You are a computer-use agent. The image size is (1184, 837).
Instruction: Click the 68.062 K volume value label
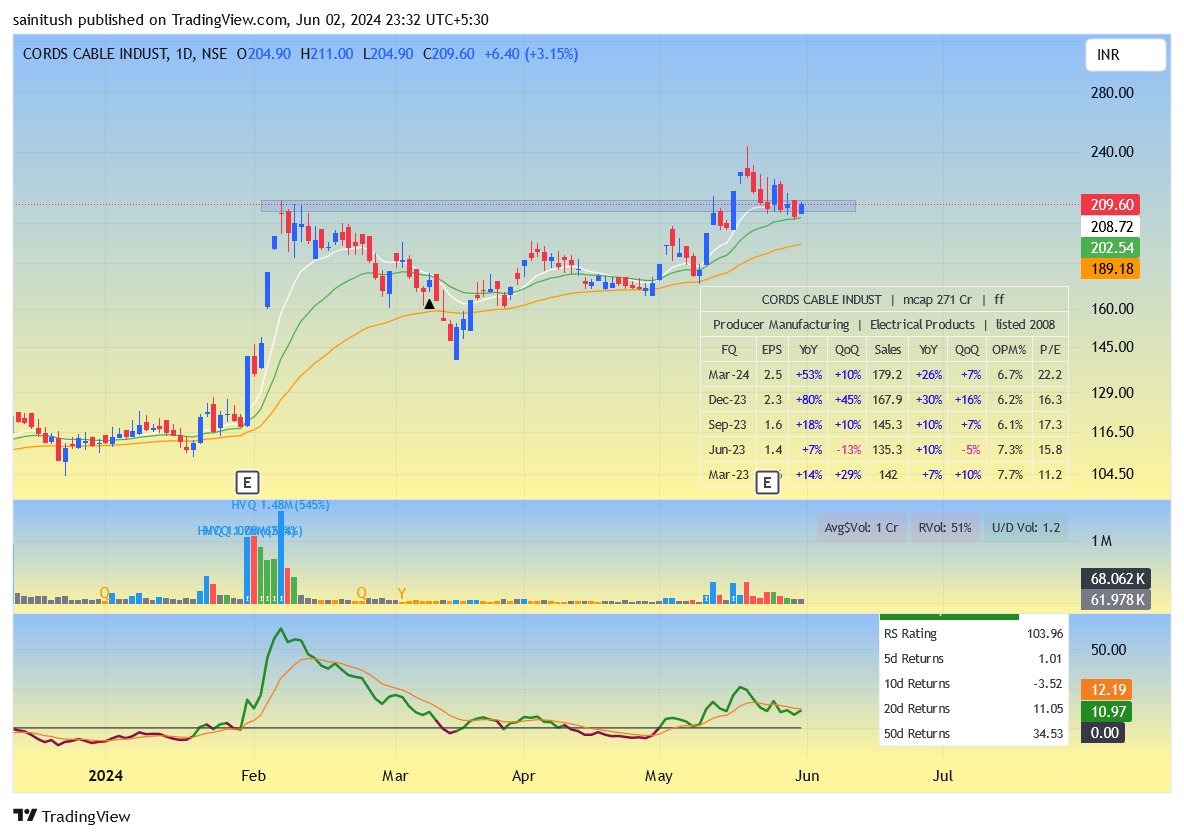pyautogui.click(x=1117, y=579)
